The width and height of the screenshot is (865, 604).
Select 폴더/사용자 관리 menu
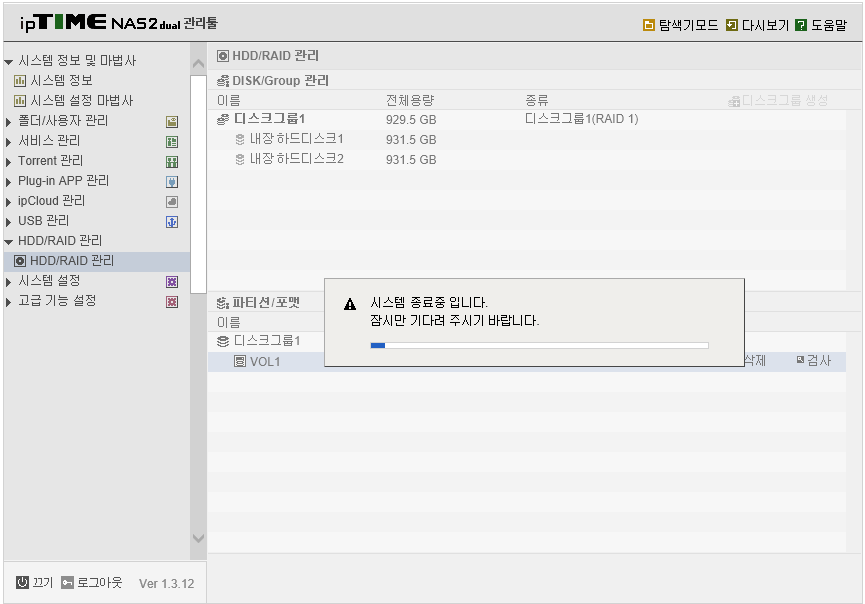63,121
